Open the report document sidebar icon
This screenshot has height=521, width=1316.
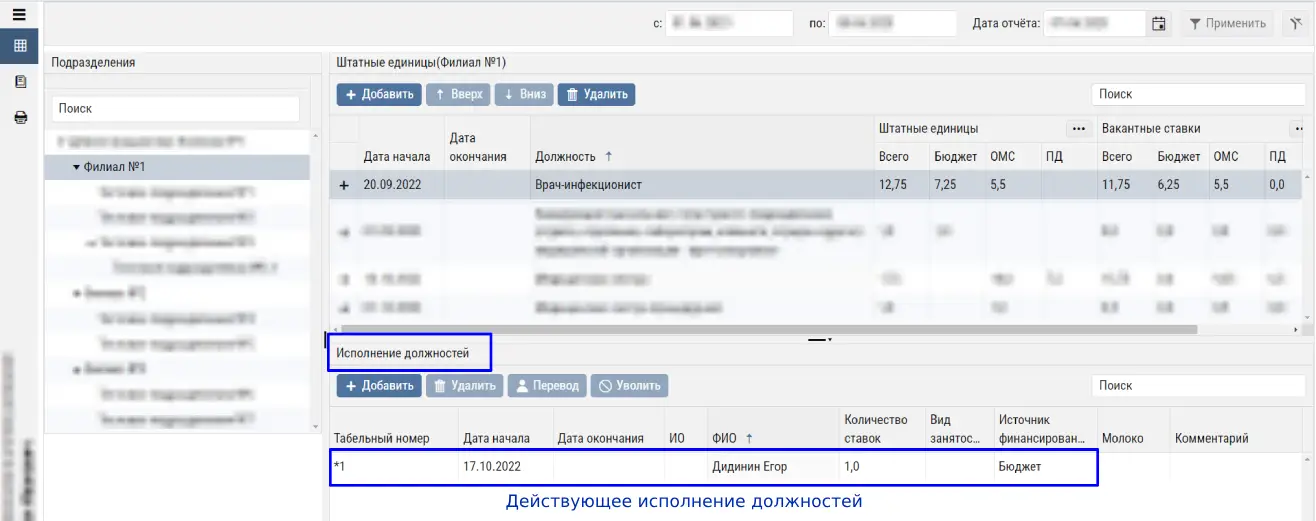19,82
